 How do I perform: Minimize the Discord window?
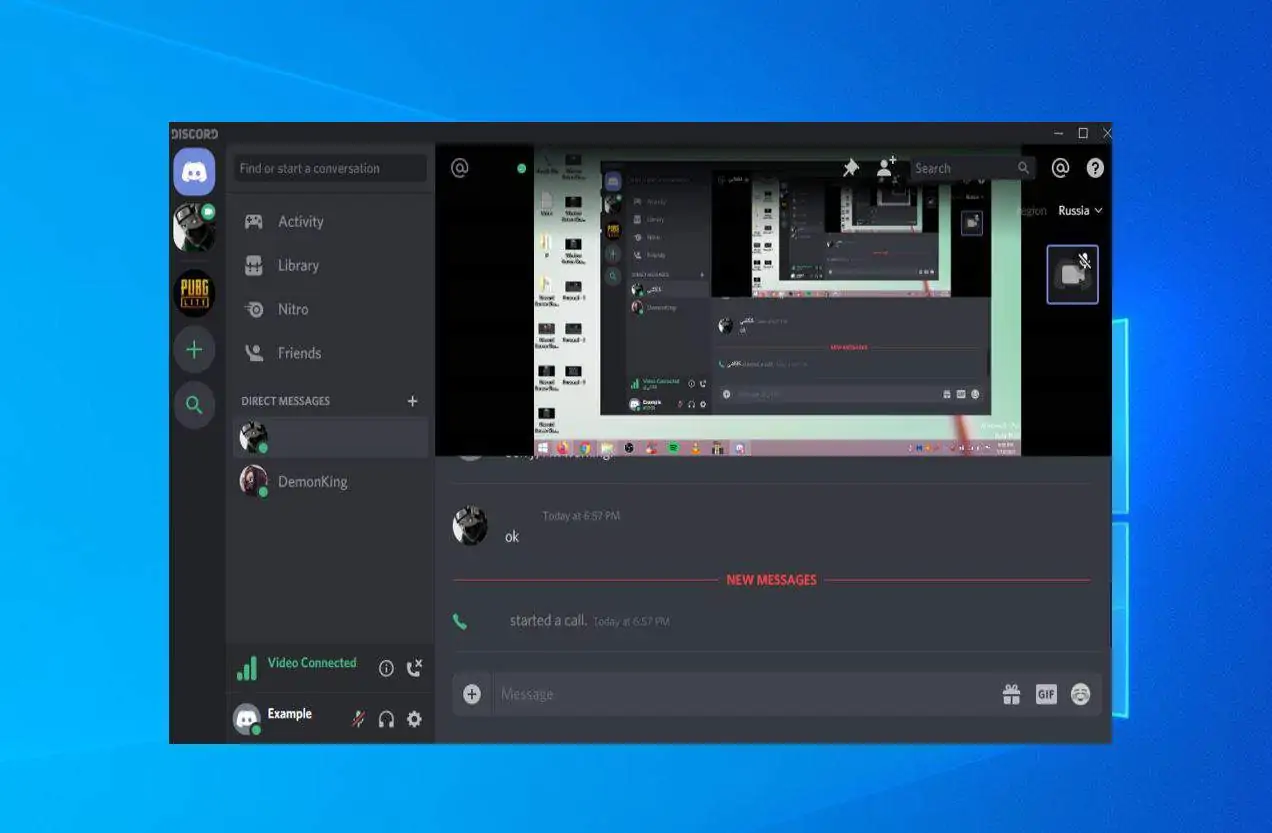point(1059,133)
